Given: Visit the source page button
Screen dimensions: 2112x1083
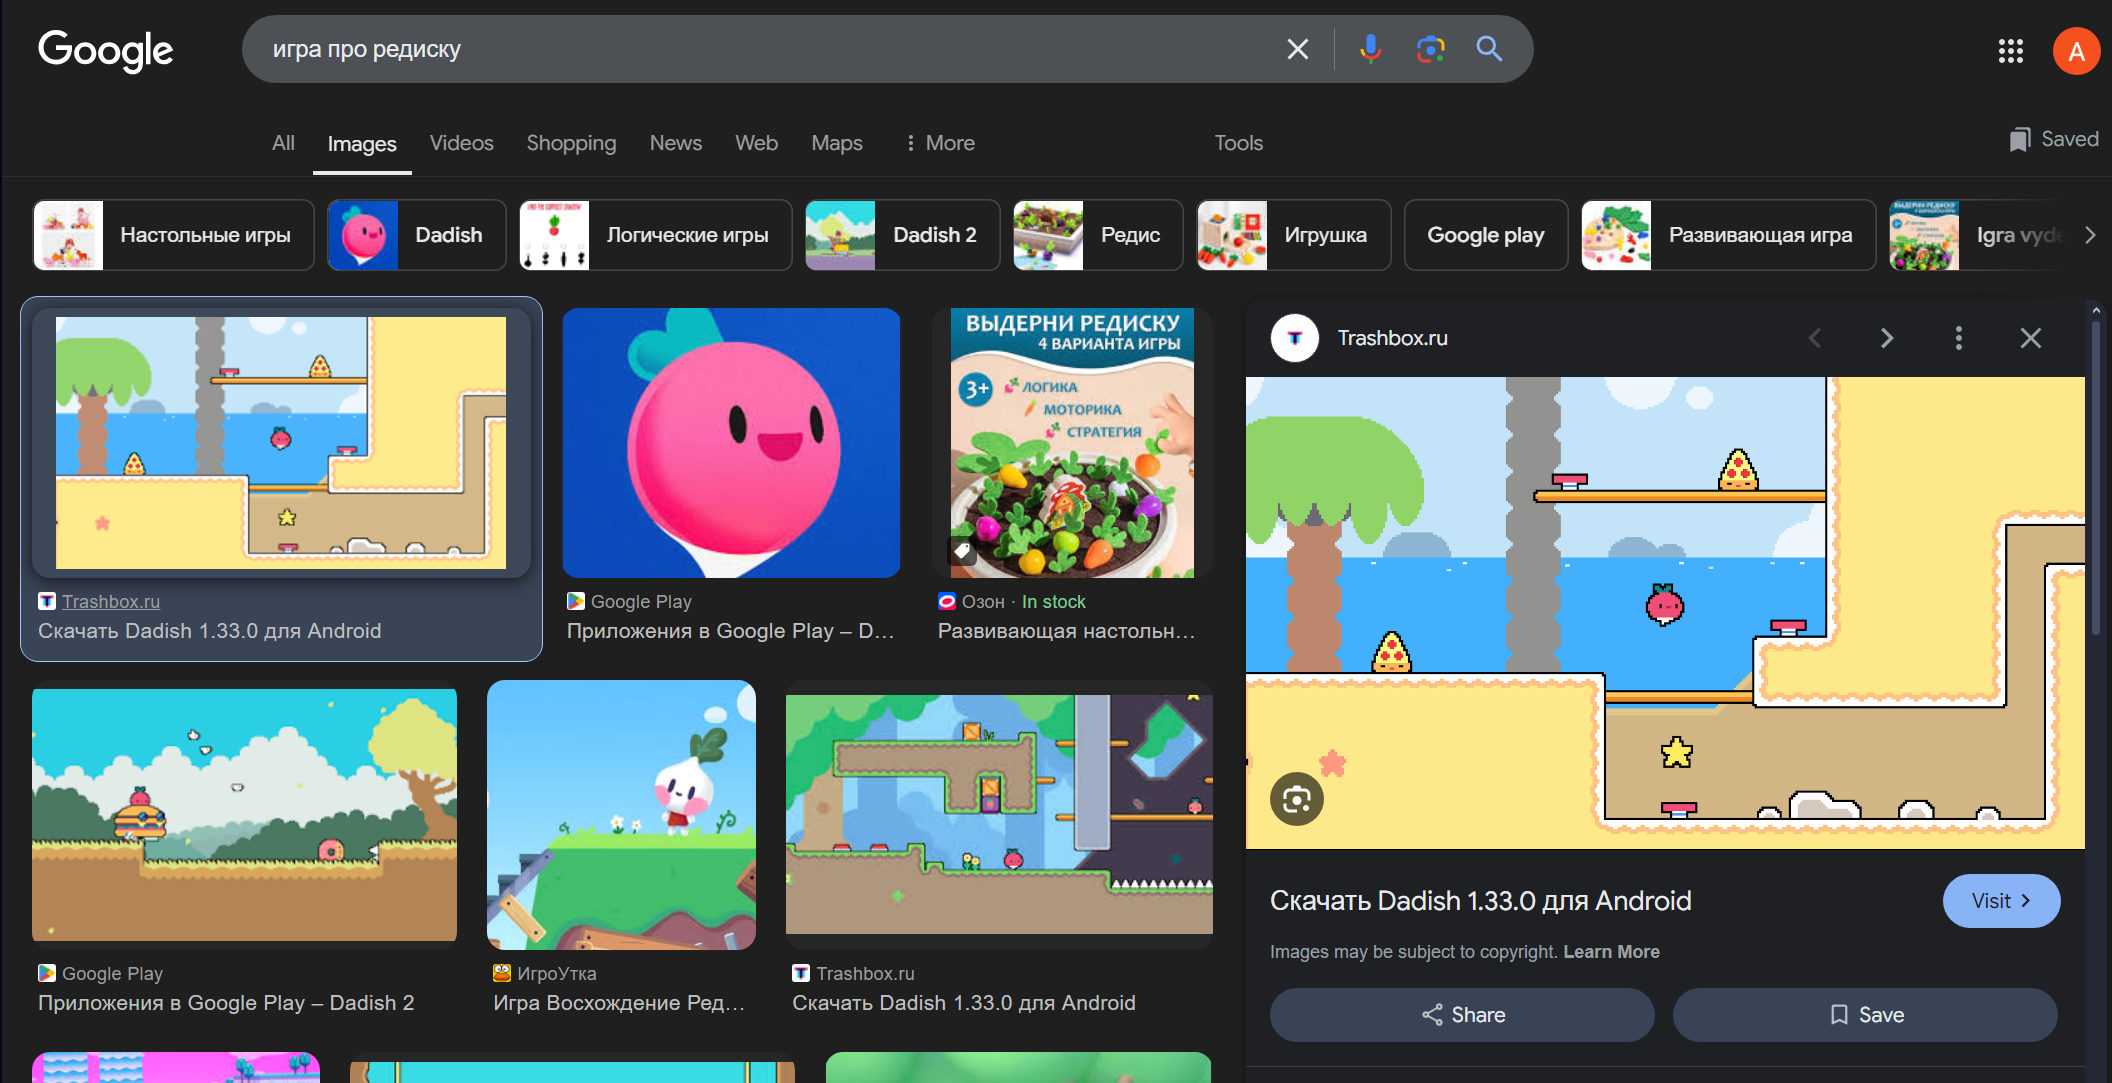Looking at the screenshot, I should click(x=2001, y=901).
